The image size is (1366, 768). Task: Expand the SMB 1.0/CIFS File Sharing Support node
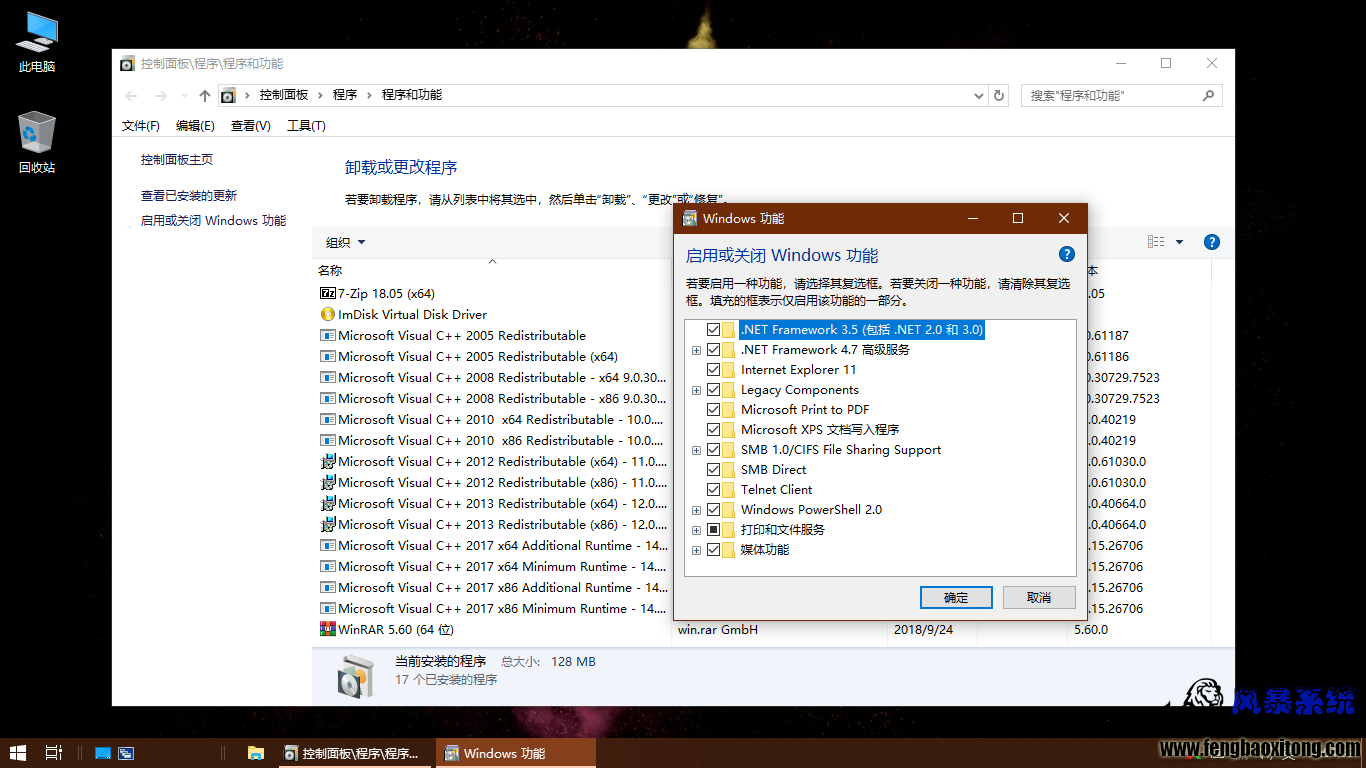(696, 450)
